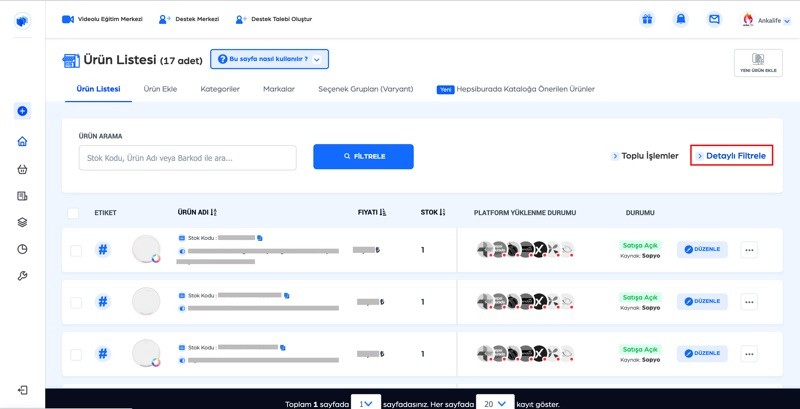Switch to the Ürün Ekle tab
Image resolution: width=800 pixels, height=409 pixels.
tap(160, 89)
